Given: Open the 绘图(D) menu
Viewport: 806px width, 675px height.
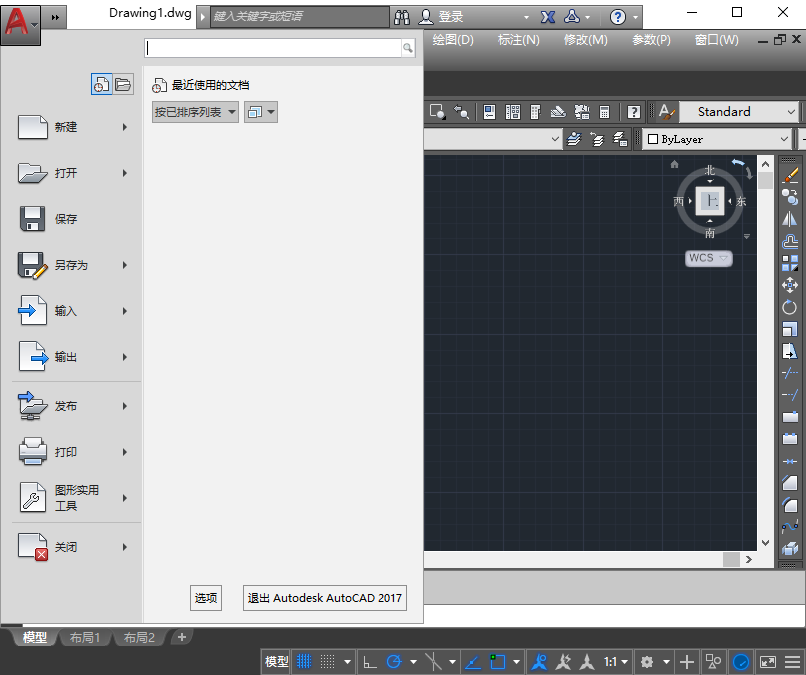Looking at the screenshot, I should pyautogui.click(x=453, y=40).
